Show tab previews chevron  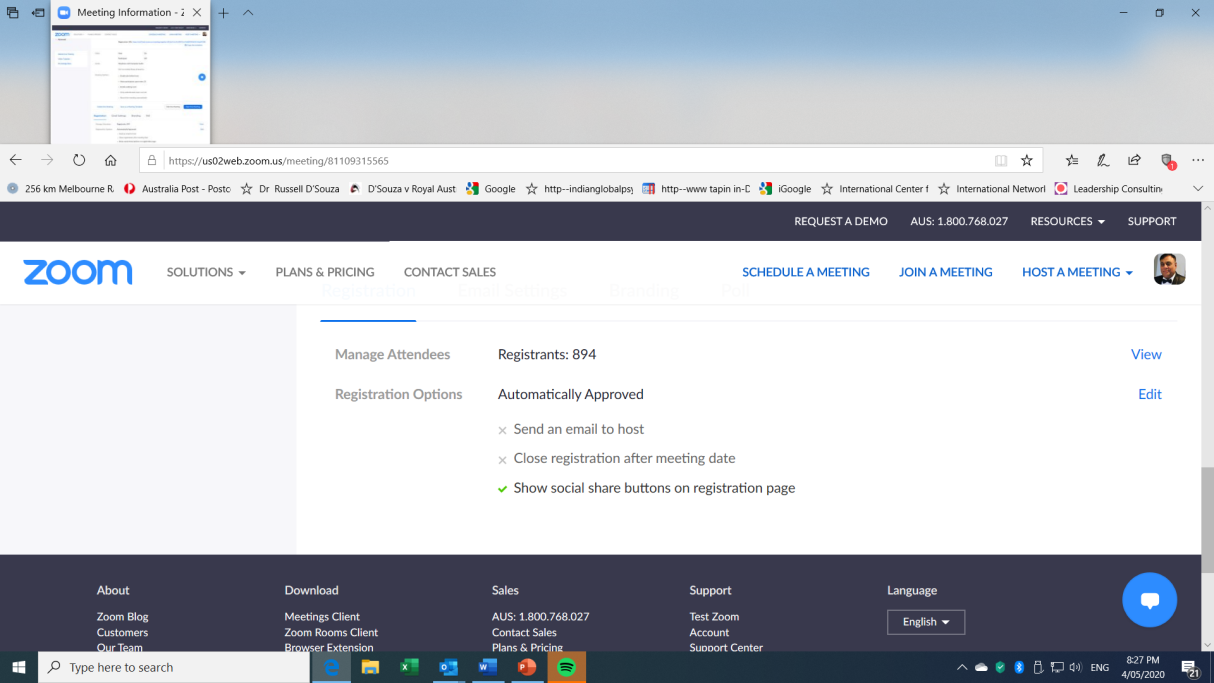click(248, 13)
